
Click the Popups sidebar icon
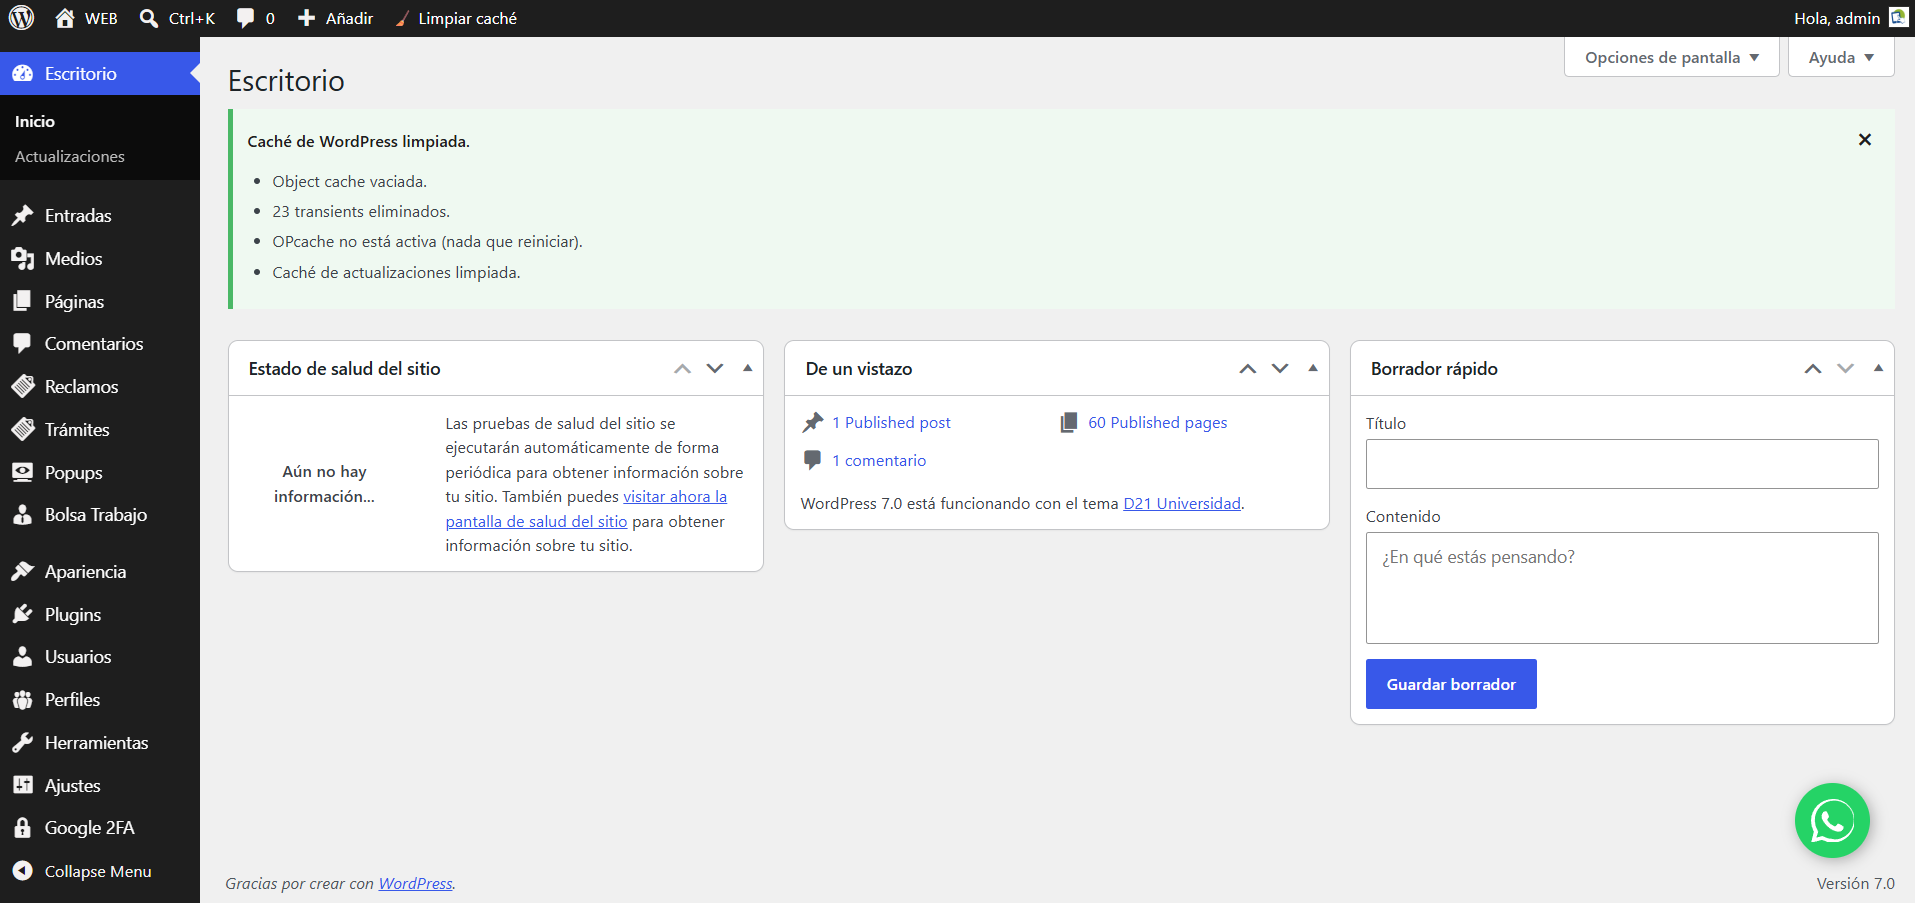22,473
